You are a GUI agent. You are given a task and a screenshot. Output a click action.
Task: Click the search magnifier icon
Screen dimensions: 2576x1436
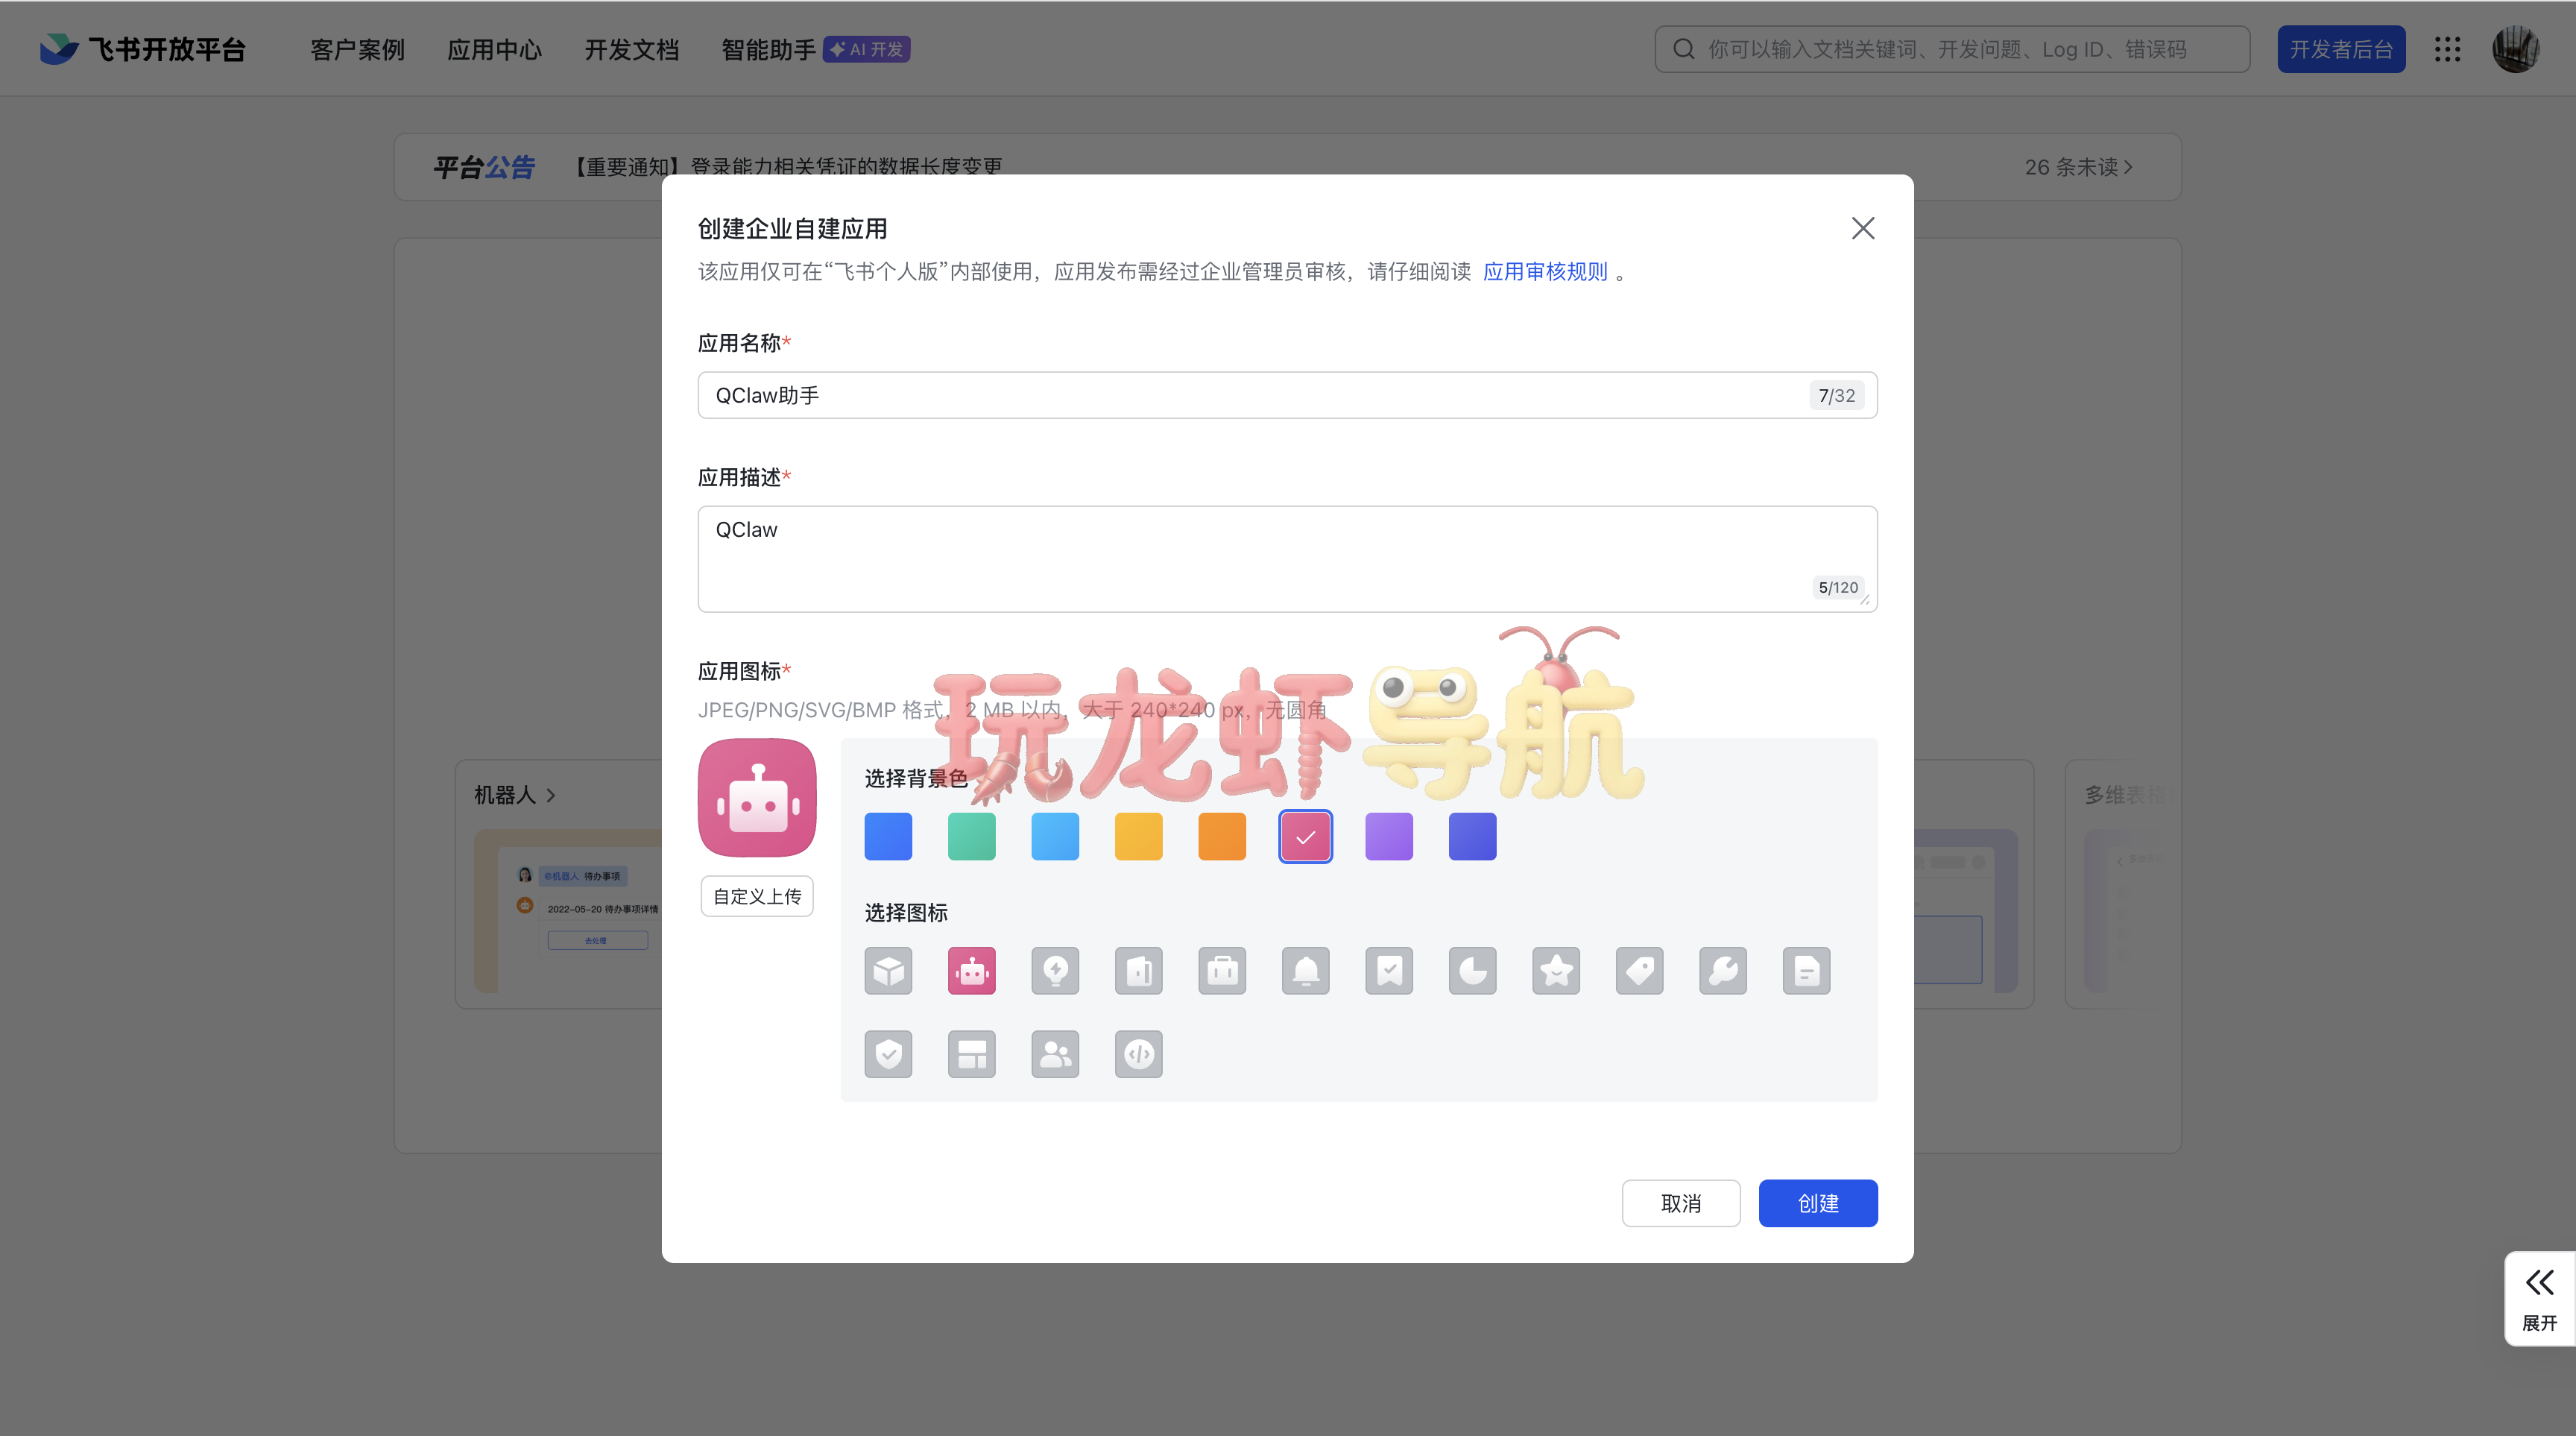pos(1683,49)
